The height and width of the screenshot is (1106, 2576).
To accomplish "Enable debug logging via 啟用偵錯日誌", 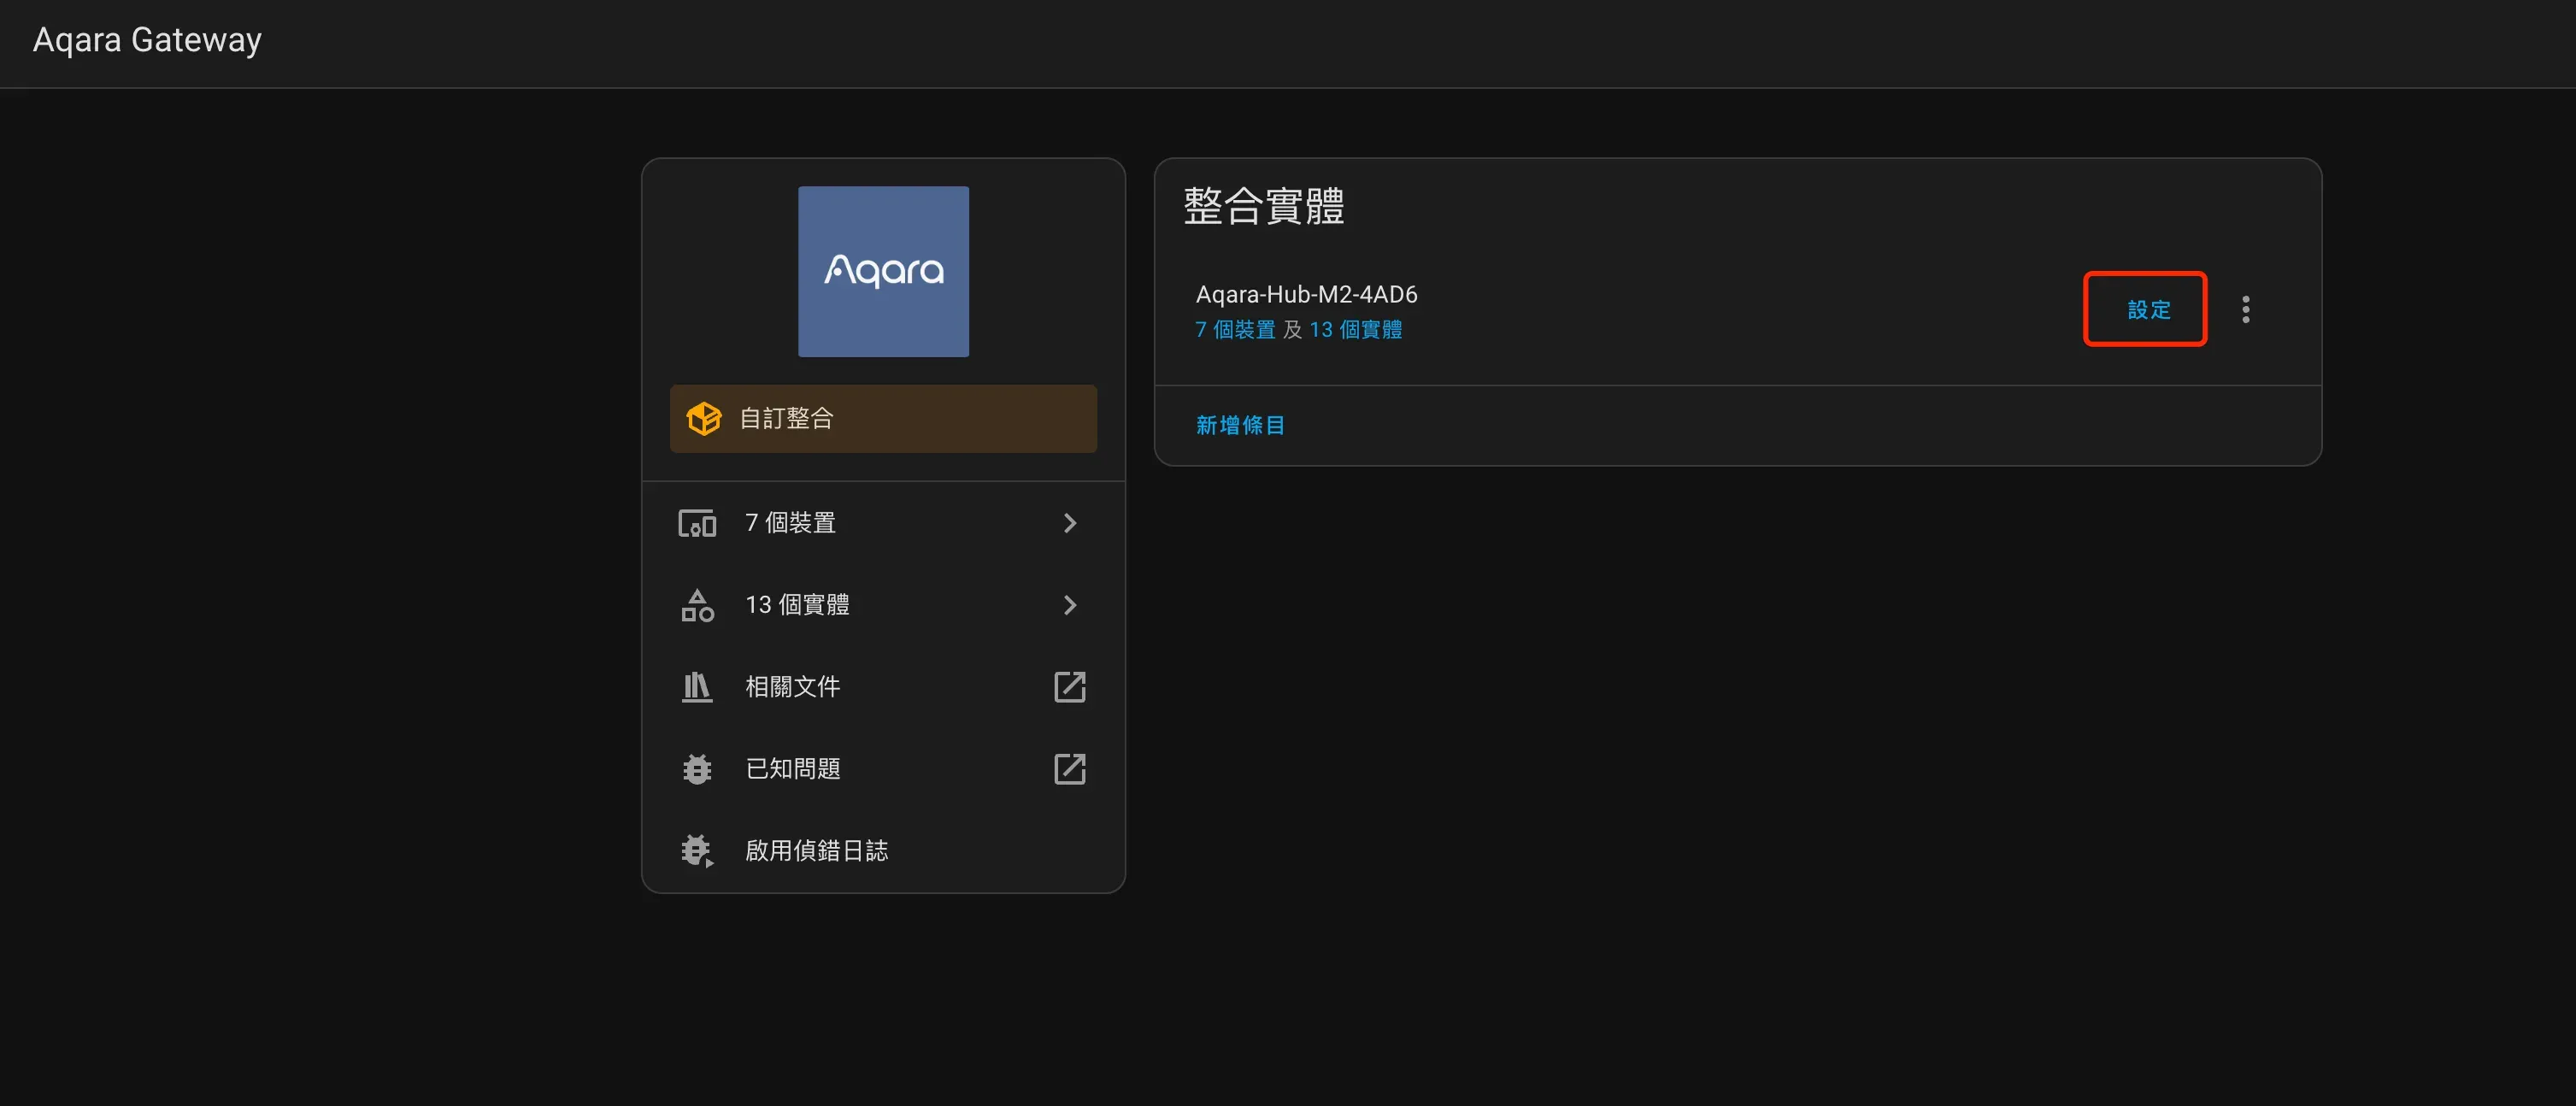I will tap(883, 851).
